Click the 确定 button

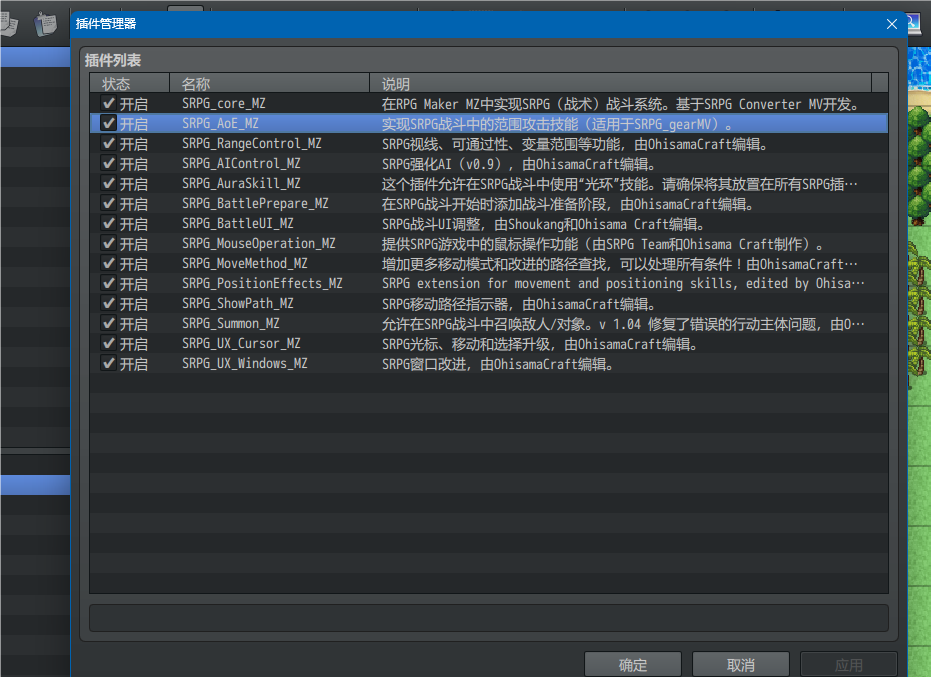coord(633,665)
